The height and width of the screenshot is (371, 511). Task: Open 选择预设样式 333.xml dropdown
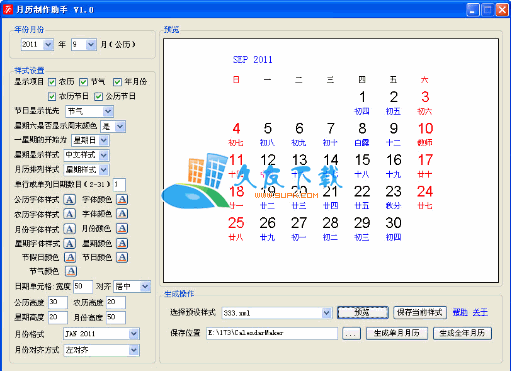(327, 313)
